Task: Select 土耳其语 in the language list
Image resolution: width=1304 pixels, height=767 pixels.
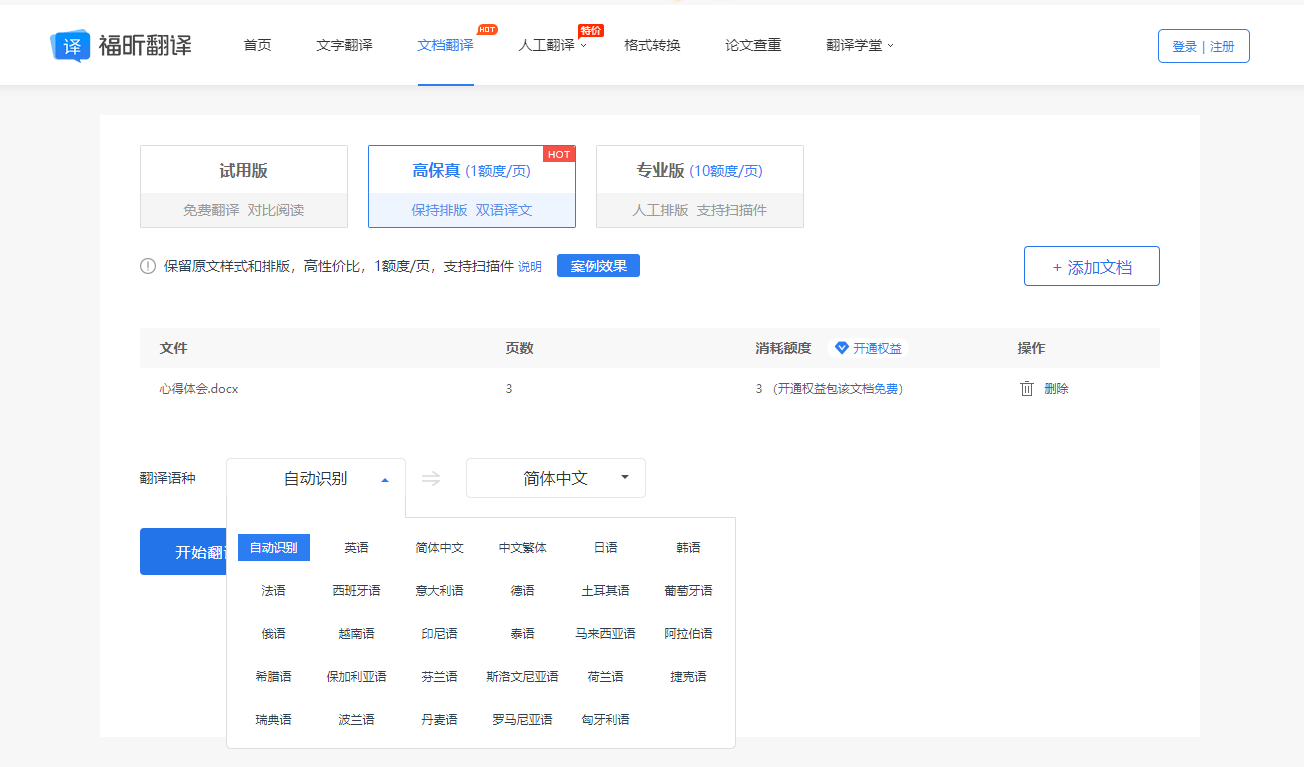Action: [606, 591]
